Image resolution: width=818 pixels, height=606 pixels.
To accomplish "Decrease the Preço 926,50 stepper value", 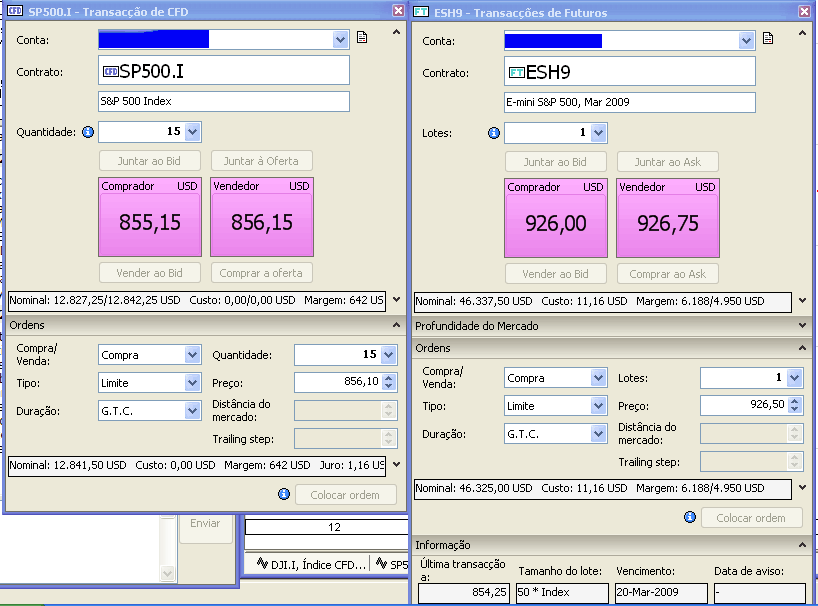I will pyautogui.click(x=795, y=409).
